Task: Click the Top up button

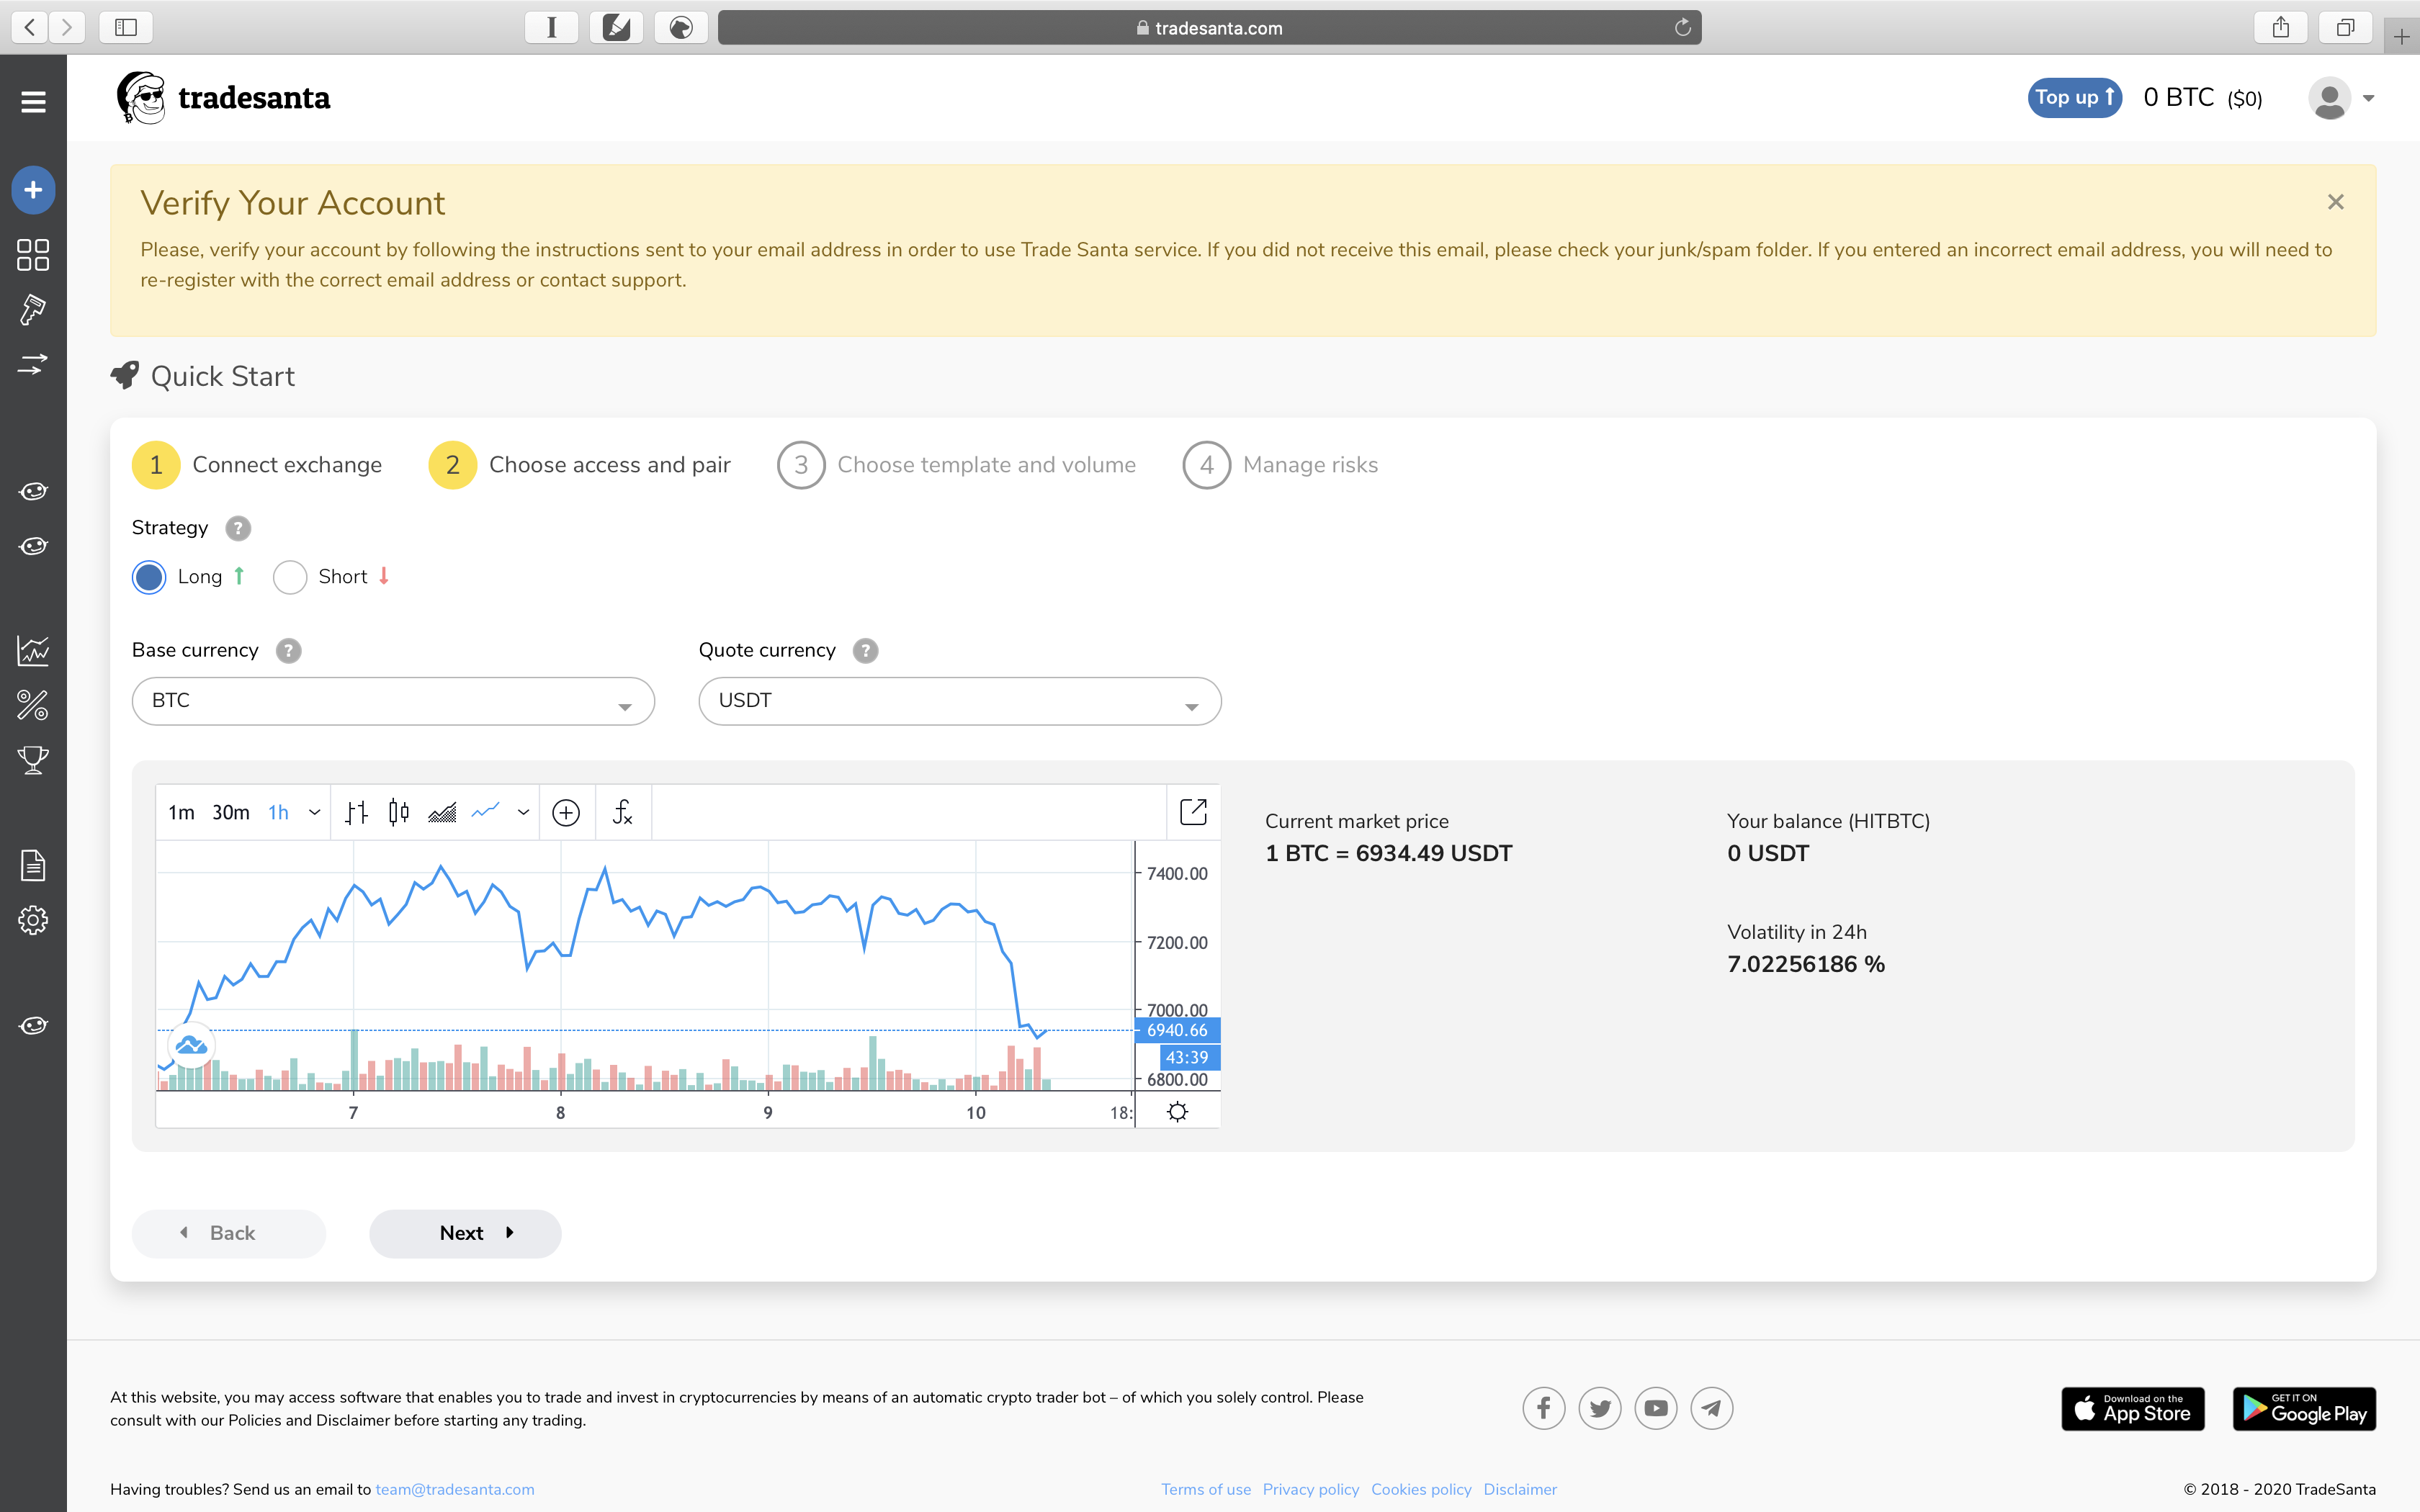Action: [x=2075, y=98]
